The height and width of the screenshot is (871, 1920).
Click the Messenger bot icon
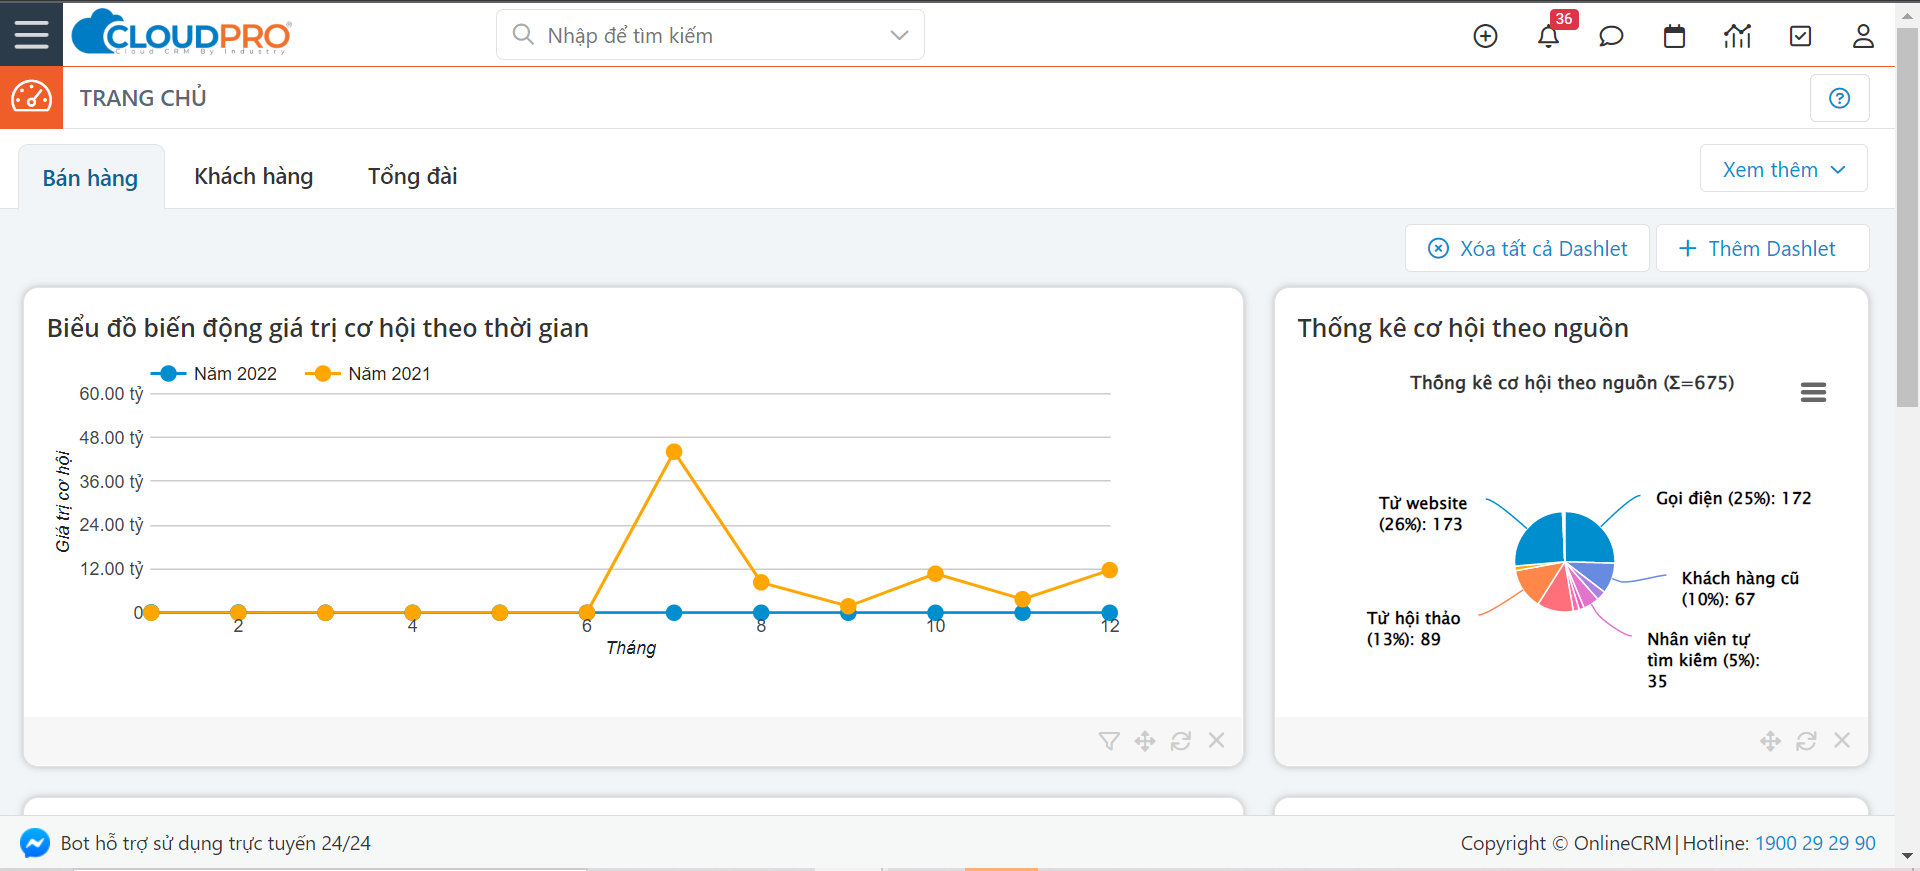tap(35, 843)
